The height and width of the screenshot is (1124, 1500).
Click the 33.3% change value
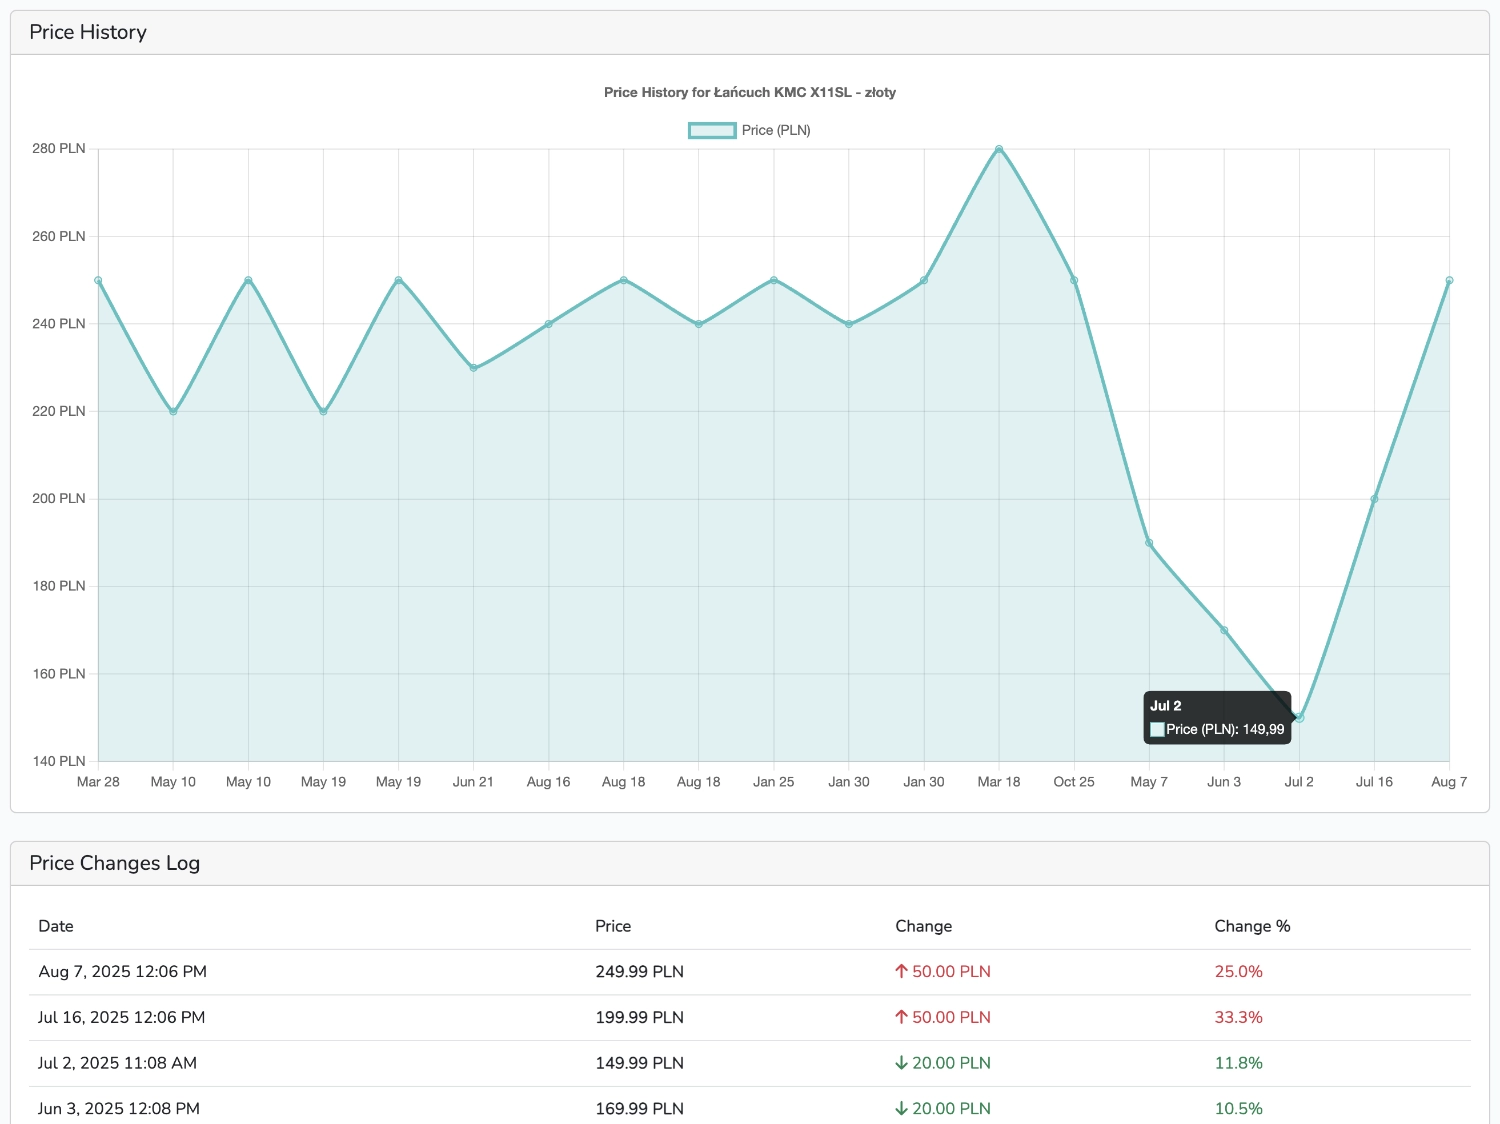[x=1238, y=1017]
